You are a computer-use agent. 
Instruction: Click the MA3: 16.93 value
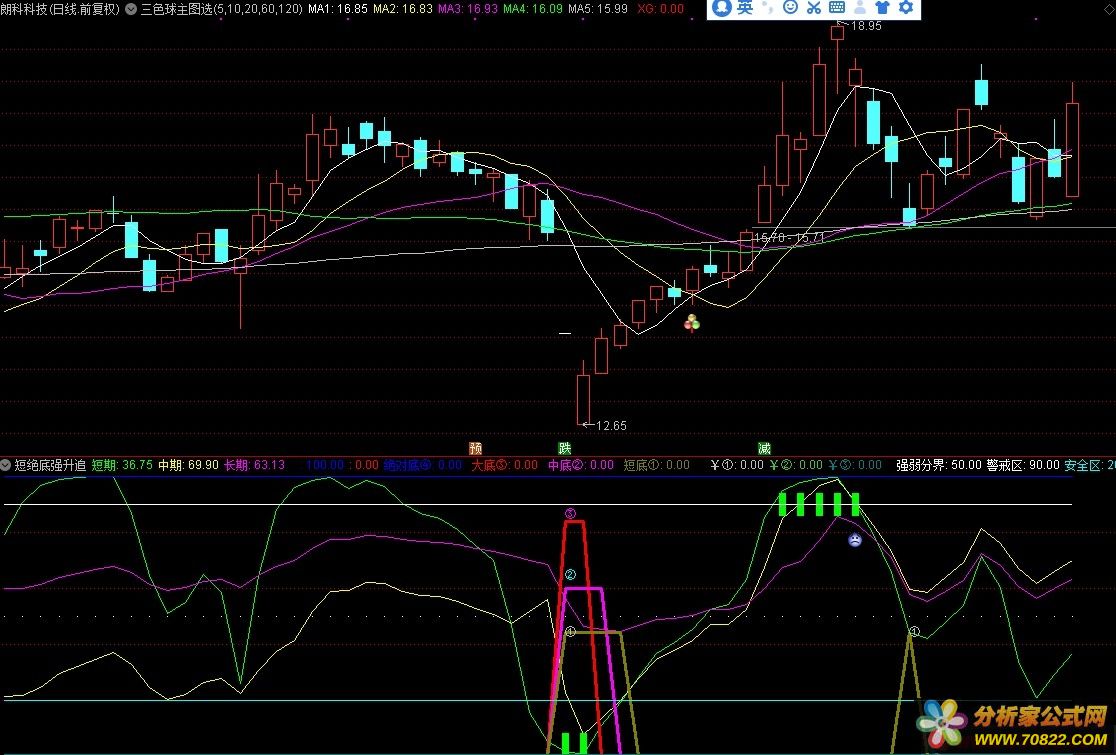click(x=468, y=9)
